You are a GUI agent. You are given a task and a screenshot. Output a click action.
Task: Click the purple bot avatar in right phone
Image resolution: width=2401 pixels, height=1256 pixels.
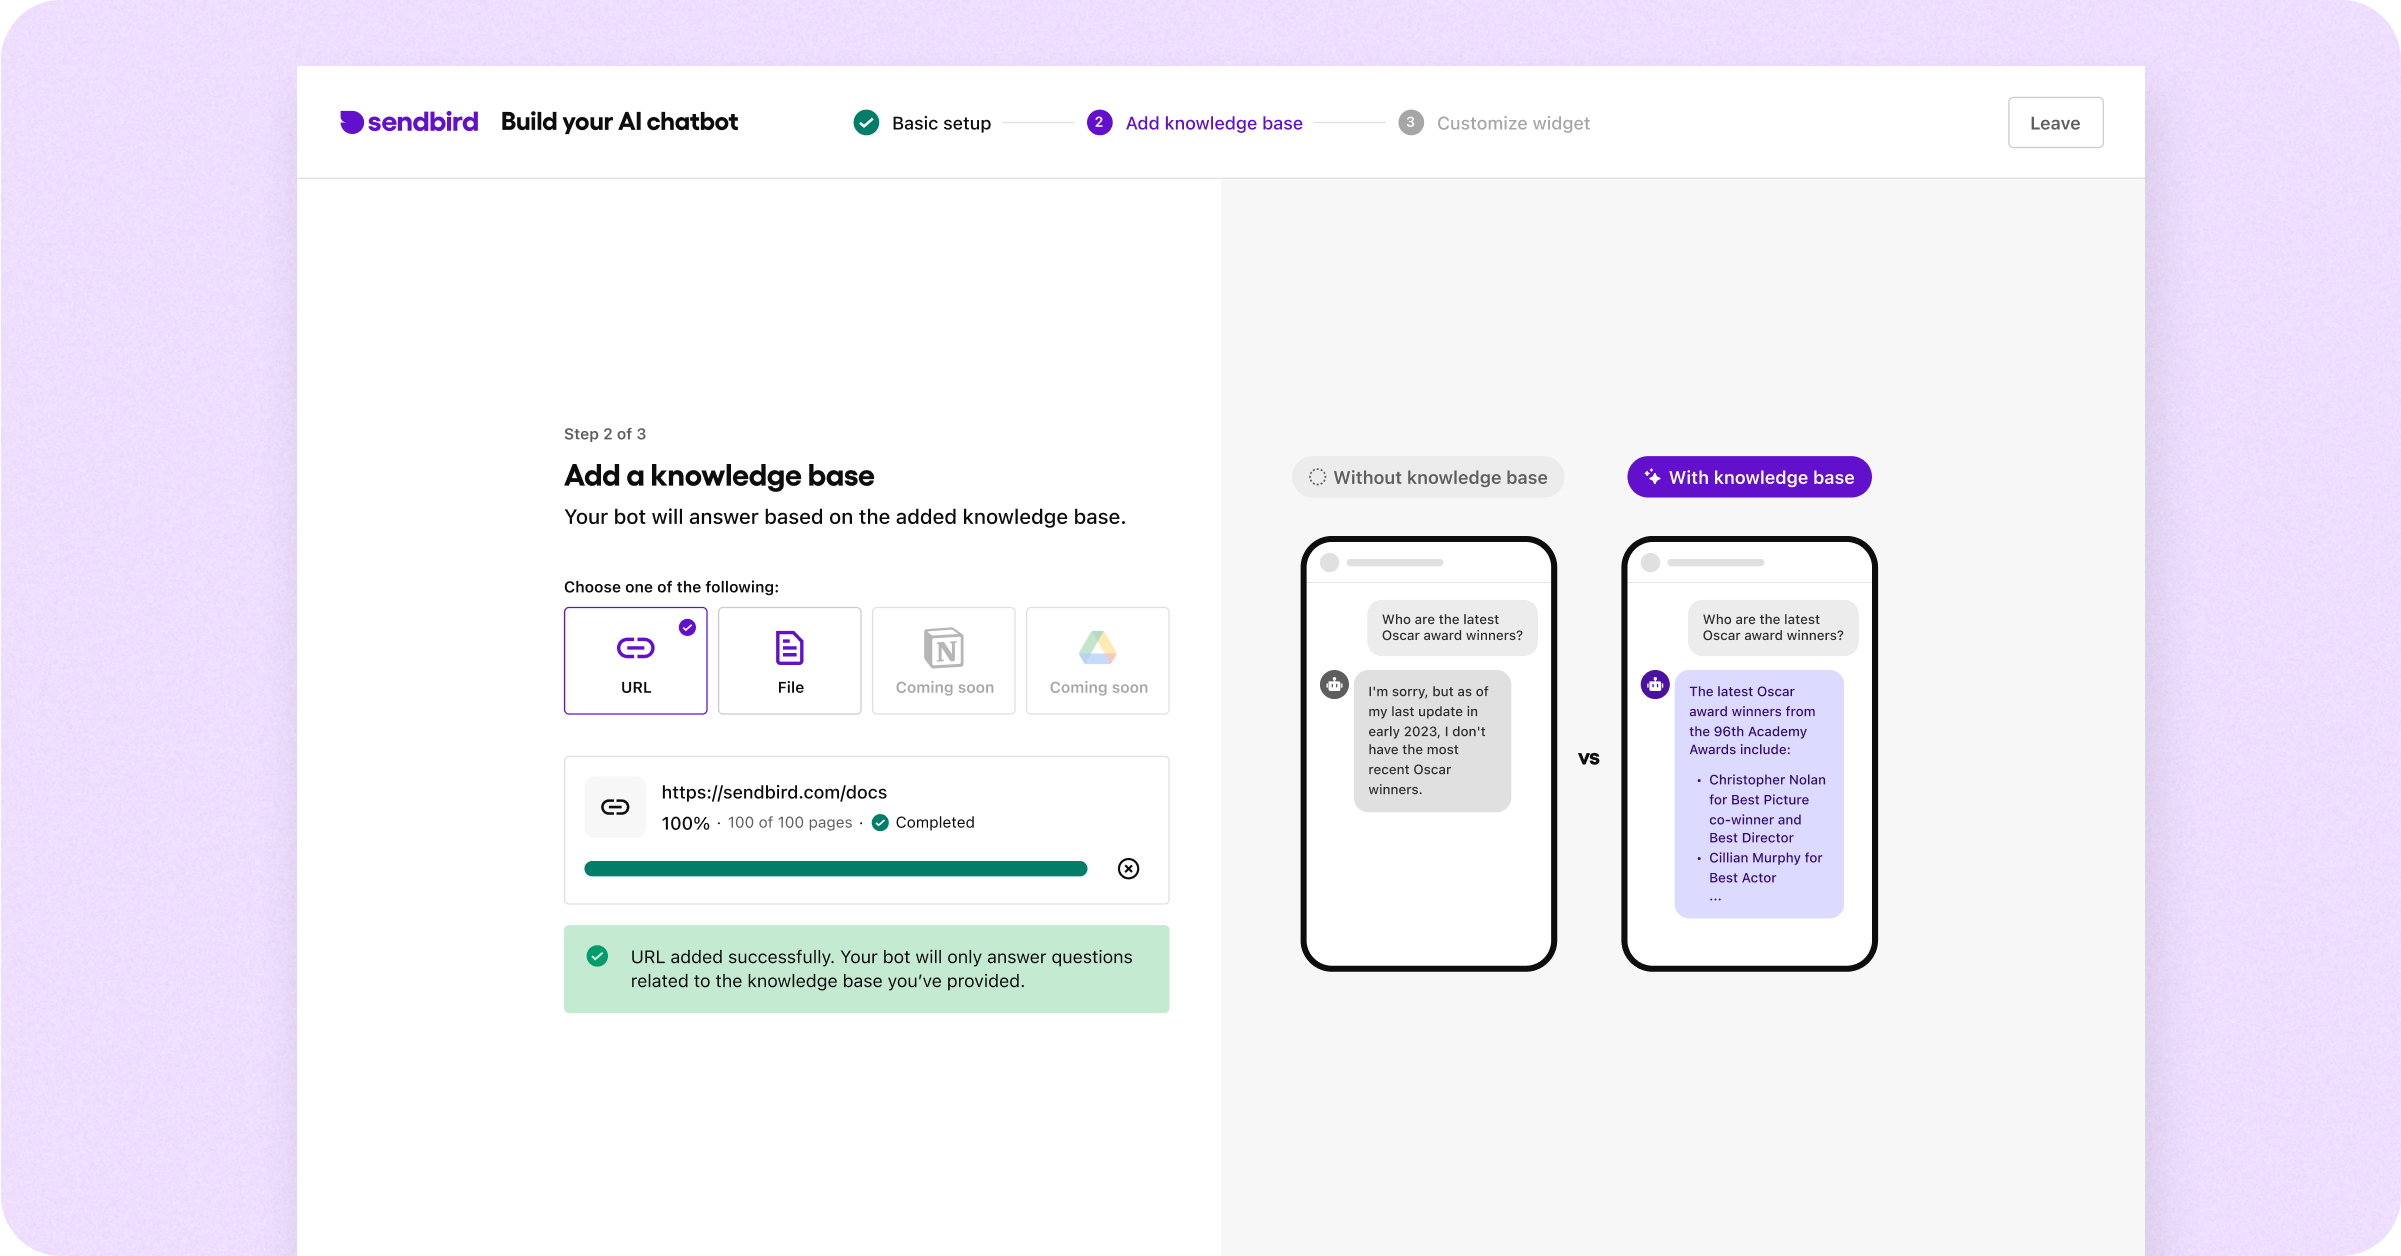(x=1656, y=685)
